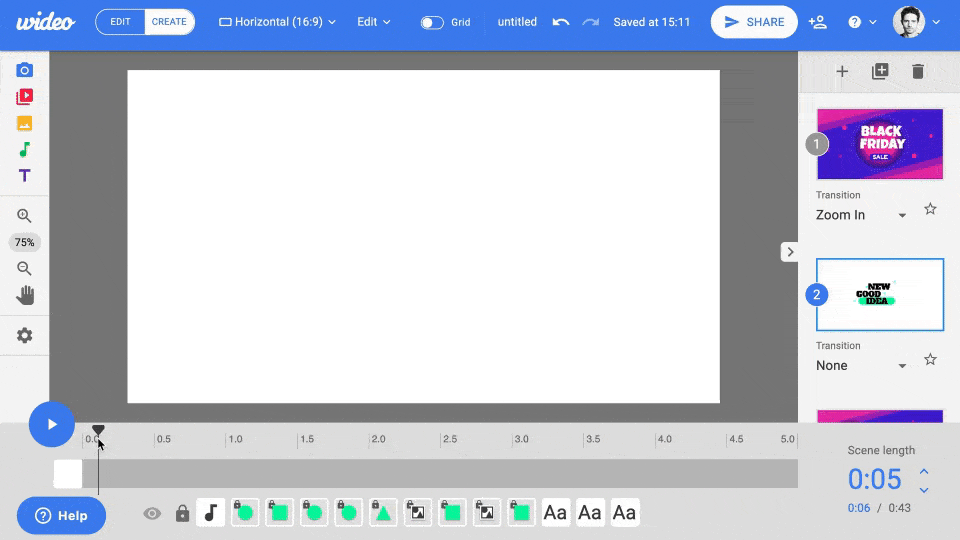The height and width of the screenshot is (540, 960).
Task: Open the Help chat button
Action: [x=61, y=516]
